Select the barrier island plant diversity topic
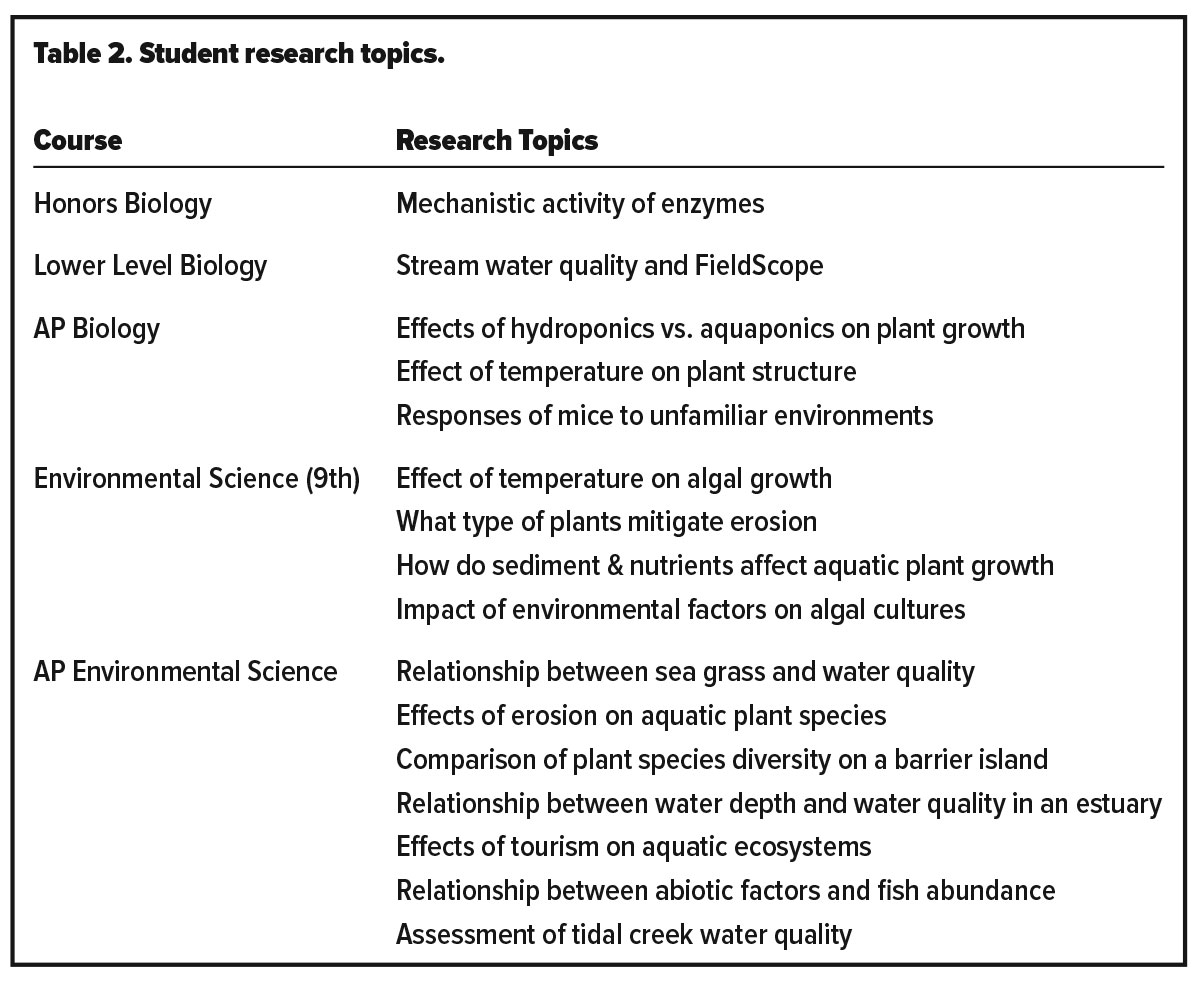The image size is (1199, 981). (x=721, y=759)
